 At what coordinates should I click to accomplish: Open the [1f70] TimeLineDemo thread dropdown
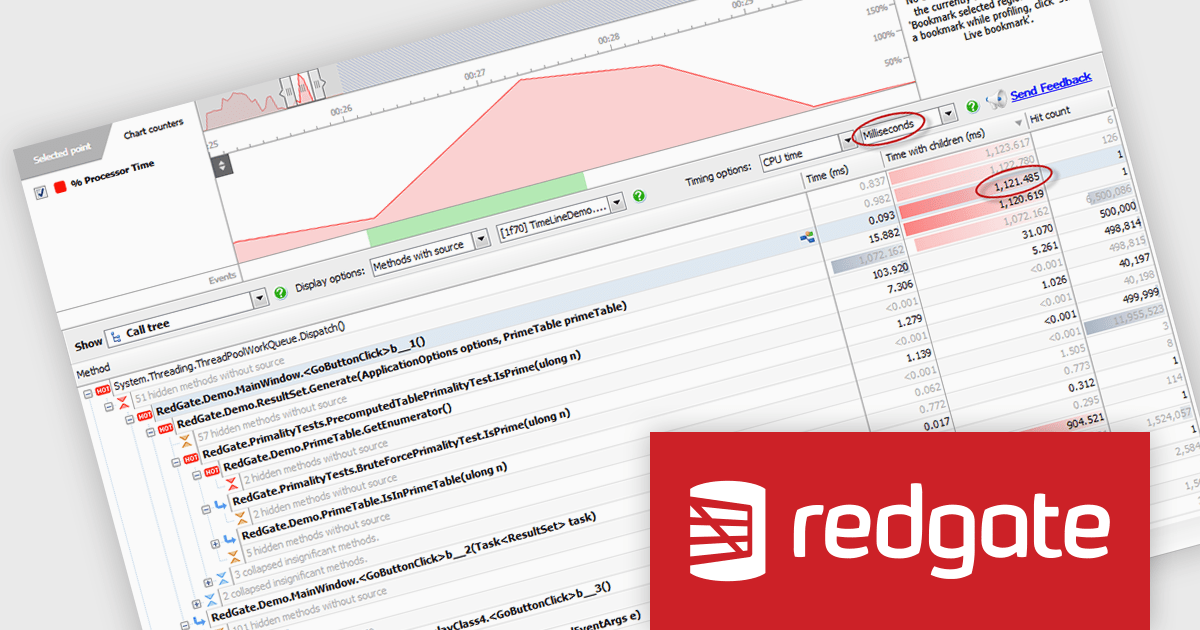click(562, 218)
